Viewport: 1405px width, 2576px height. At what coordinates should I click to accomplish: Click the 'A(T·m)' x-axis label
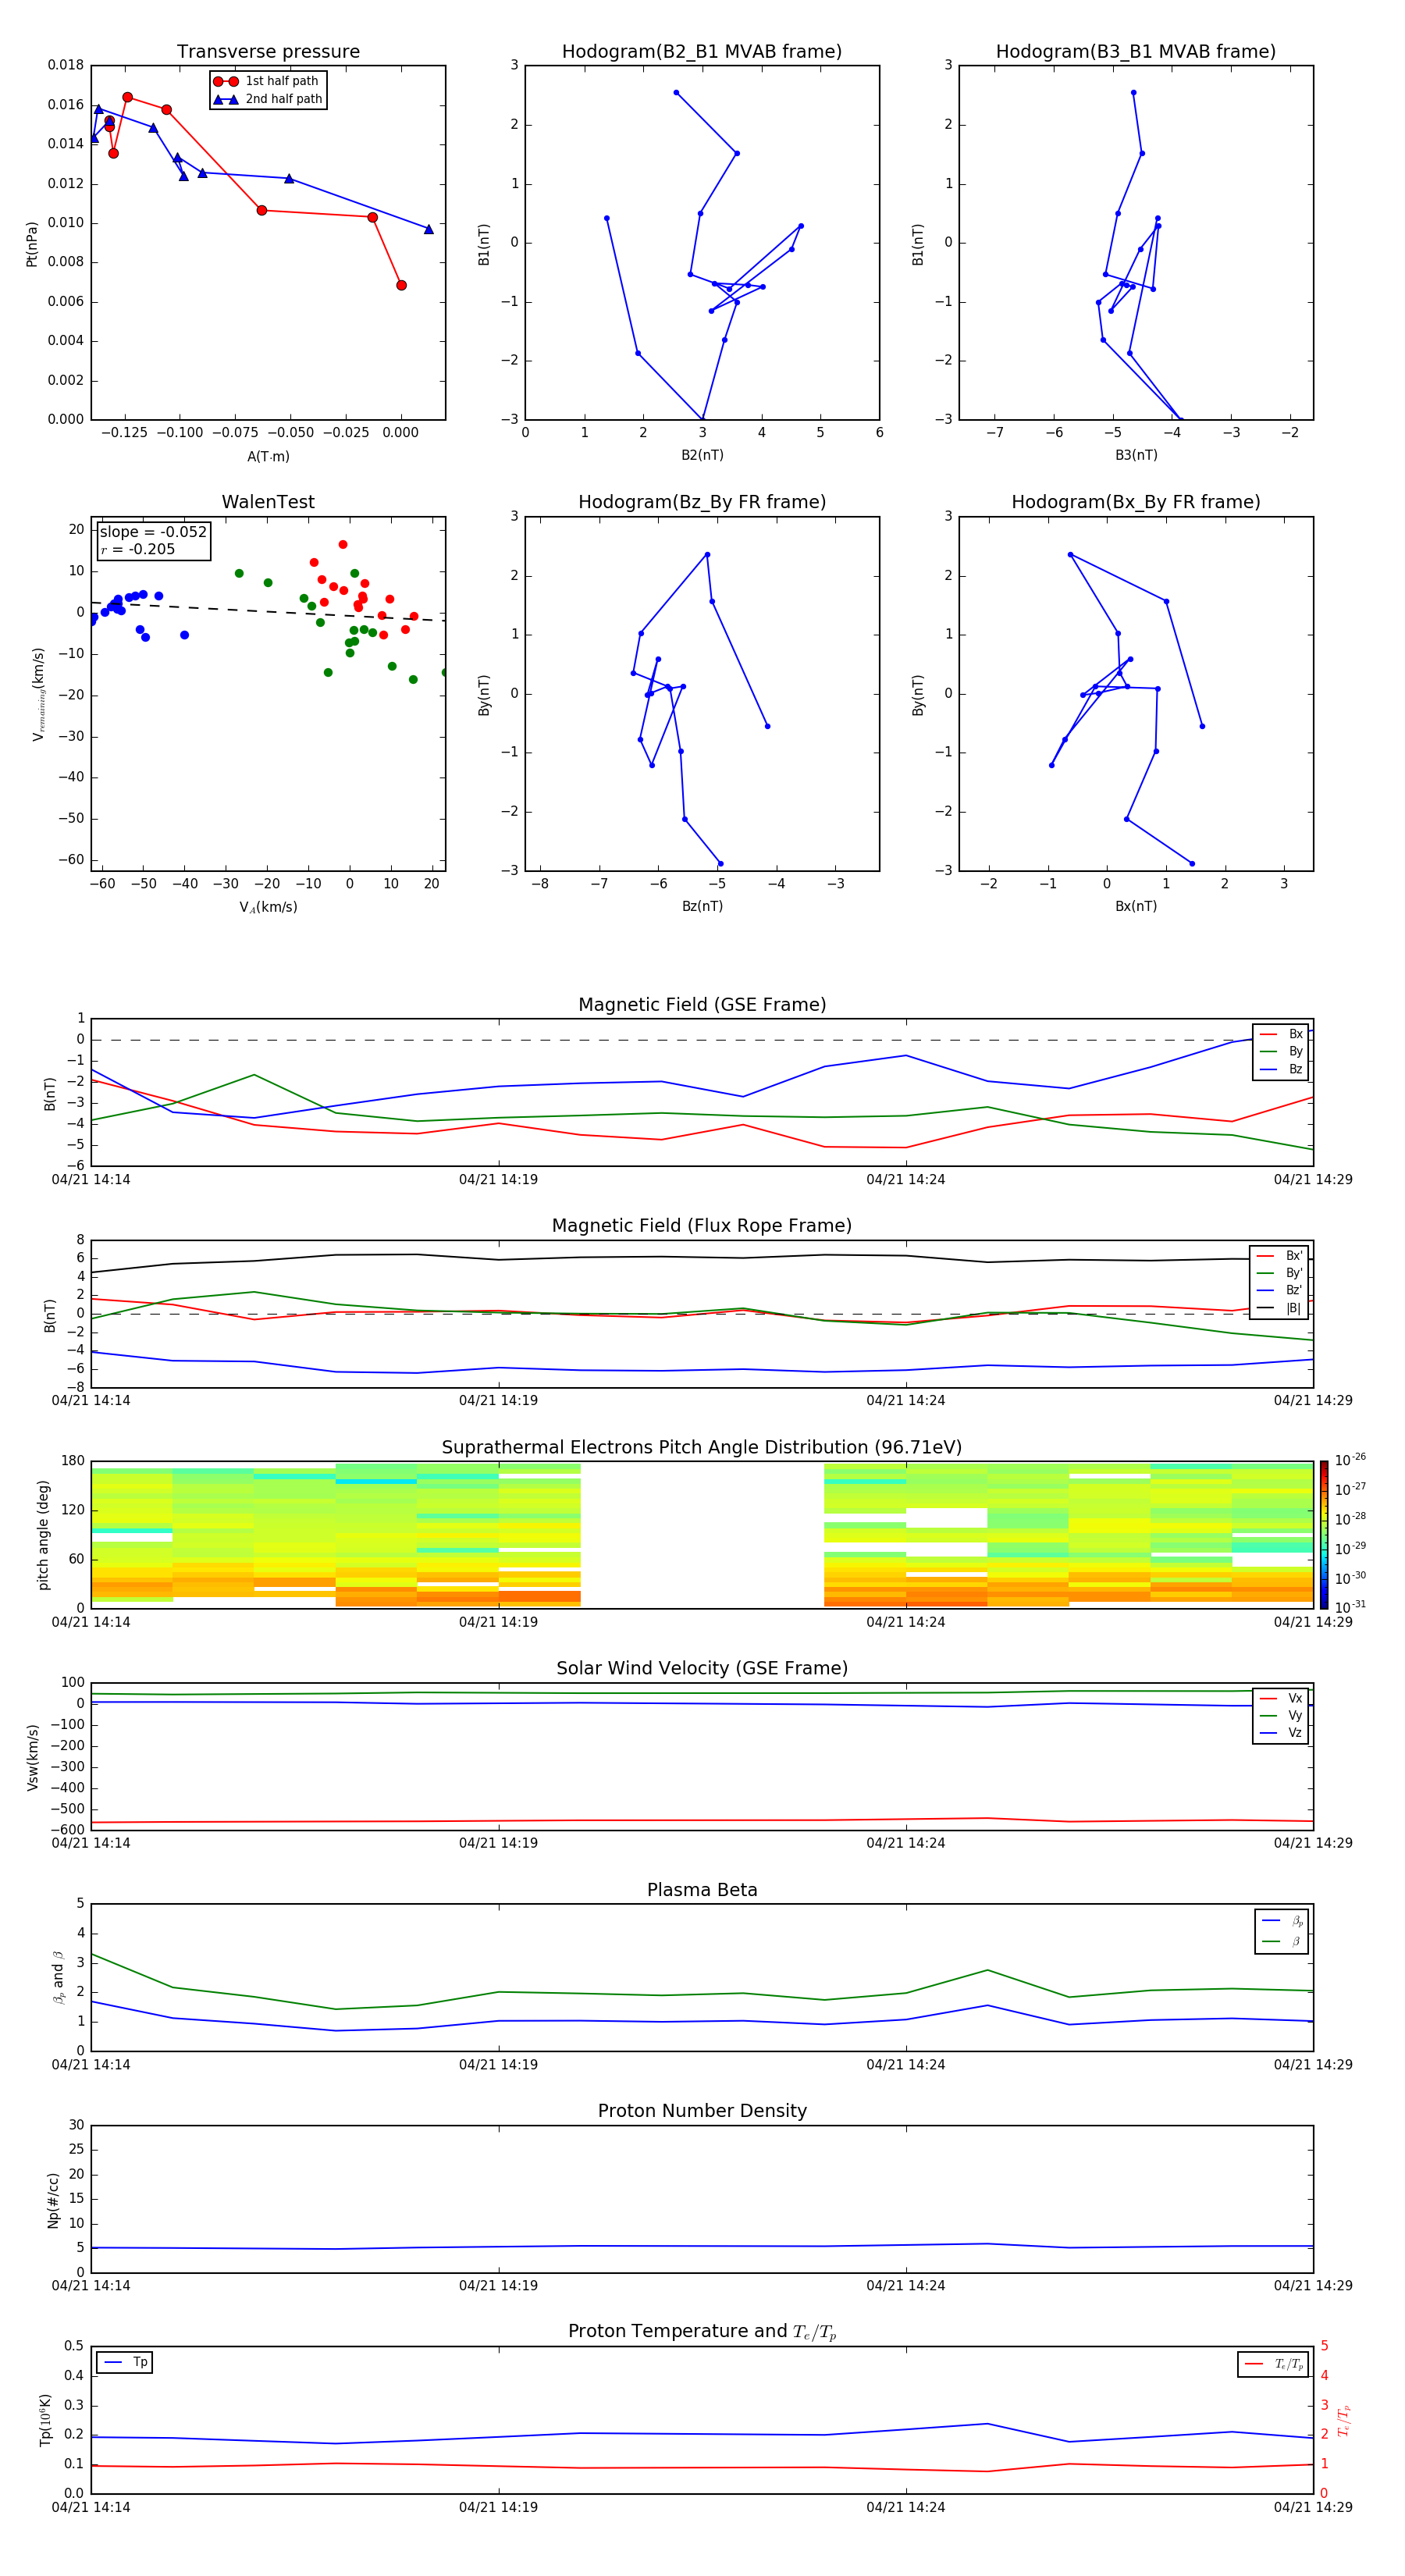click(x=268, y=457)
